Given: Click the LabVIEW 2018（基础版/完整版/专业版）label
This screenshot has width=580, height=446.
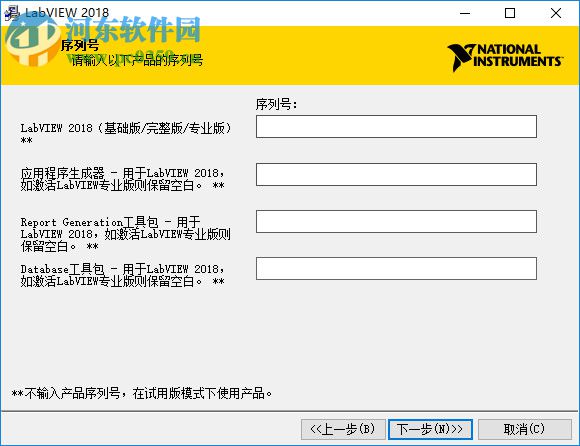Looking at the screenshot, I should pos(126,134).
